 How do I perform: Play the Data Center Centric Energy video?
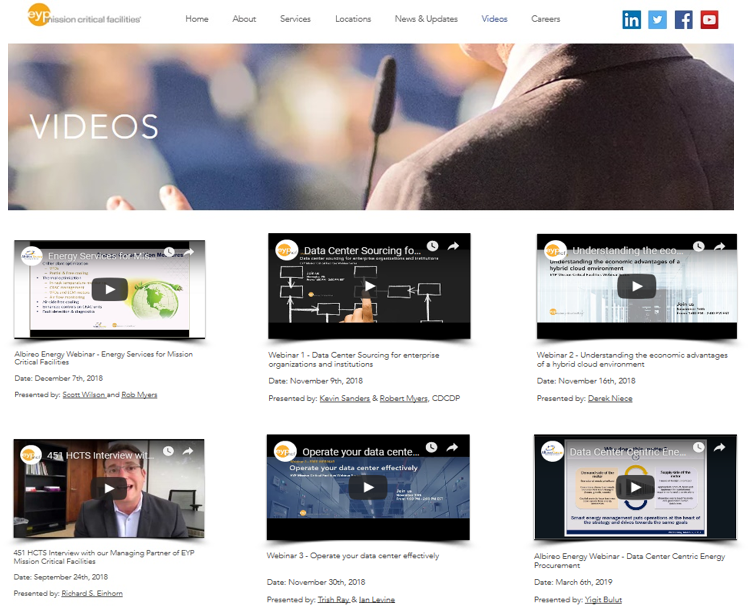[635, 487]
